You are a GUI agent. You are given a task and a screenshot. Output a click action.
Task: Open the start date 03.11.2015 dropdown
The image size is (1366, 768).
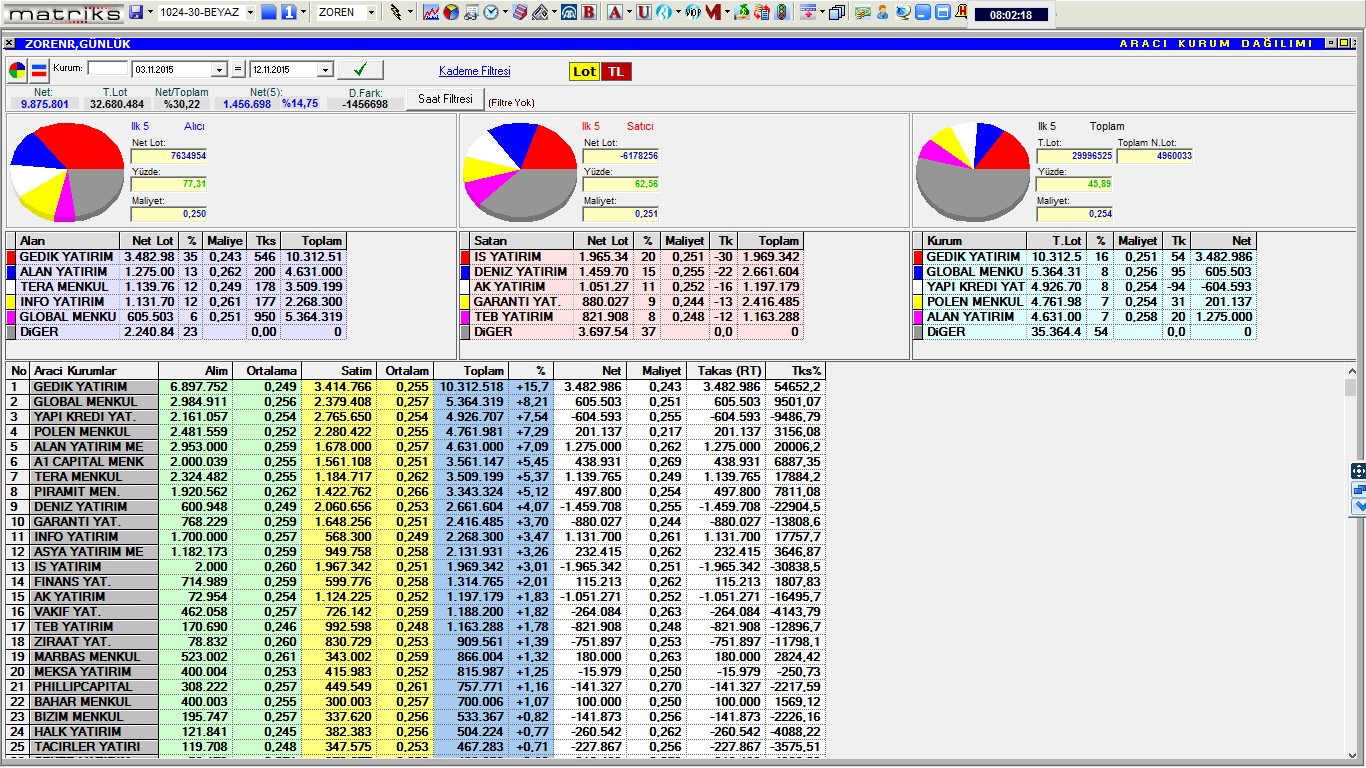click(x=220, y=70)
